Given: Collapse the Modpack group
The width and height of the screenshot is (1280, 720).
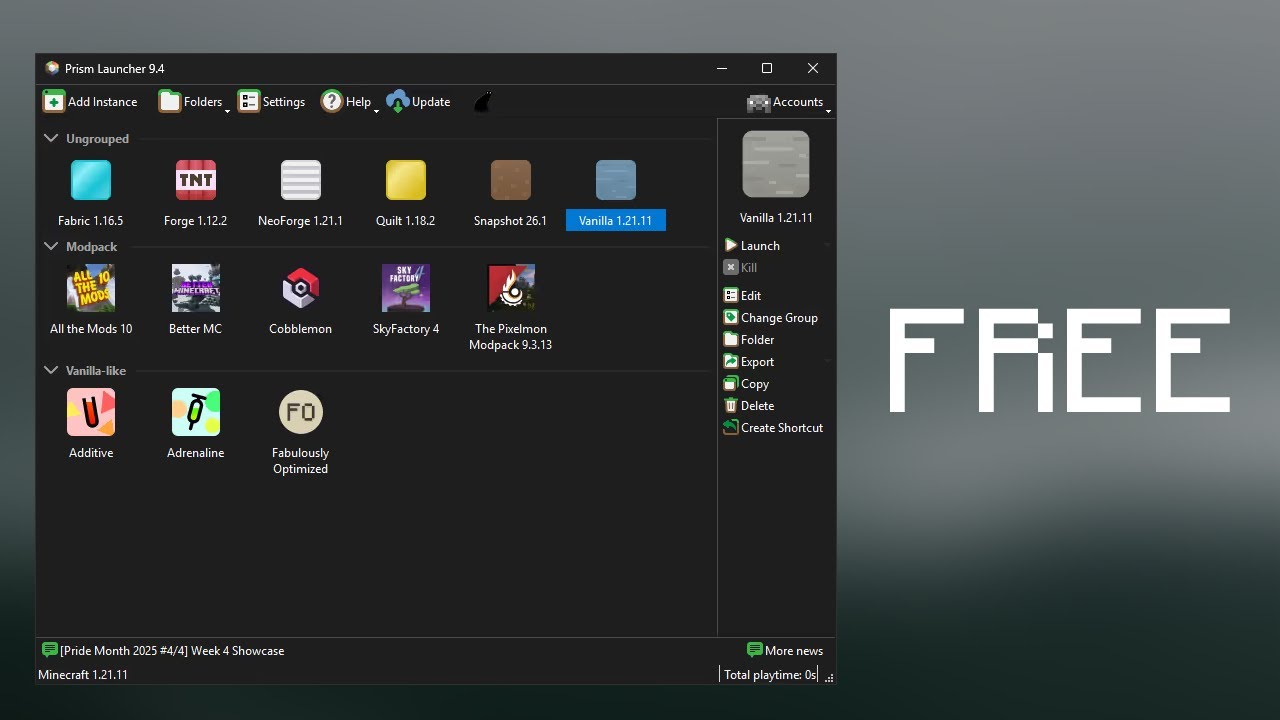Looking at the screenshot, I should point(51,246).
